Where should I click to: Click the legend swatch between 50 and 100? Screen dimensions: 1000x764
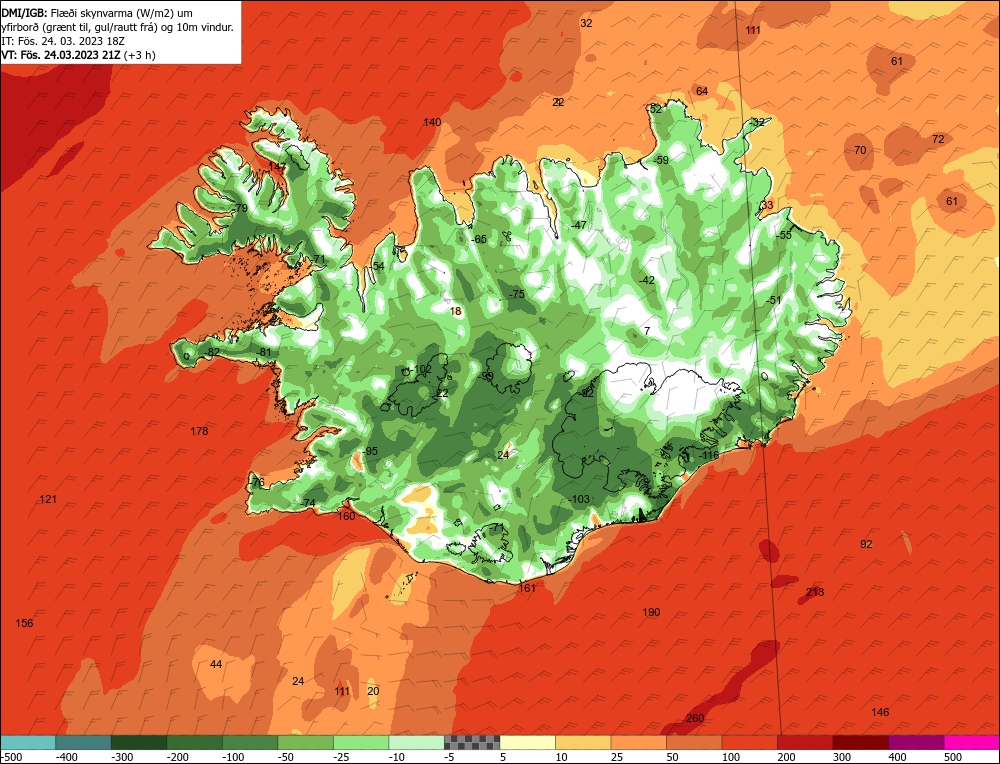(x=694, y=742)
